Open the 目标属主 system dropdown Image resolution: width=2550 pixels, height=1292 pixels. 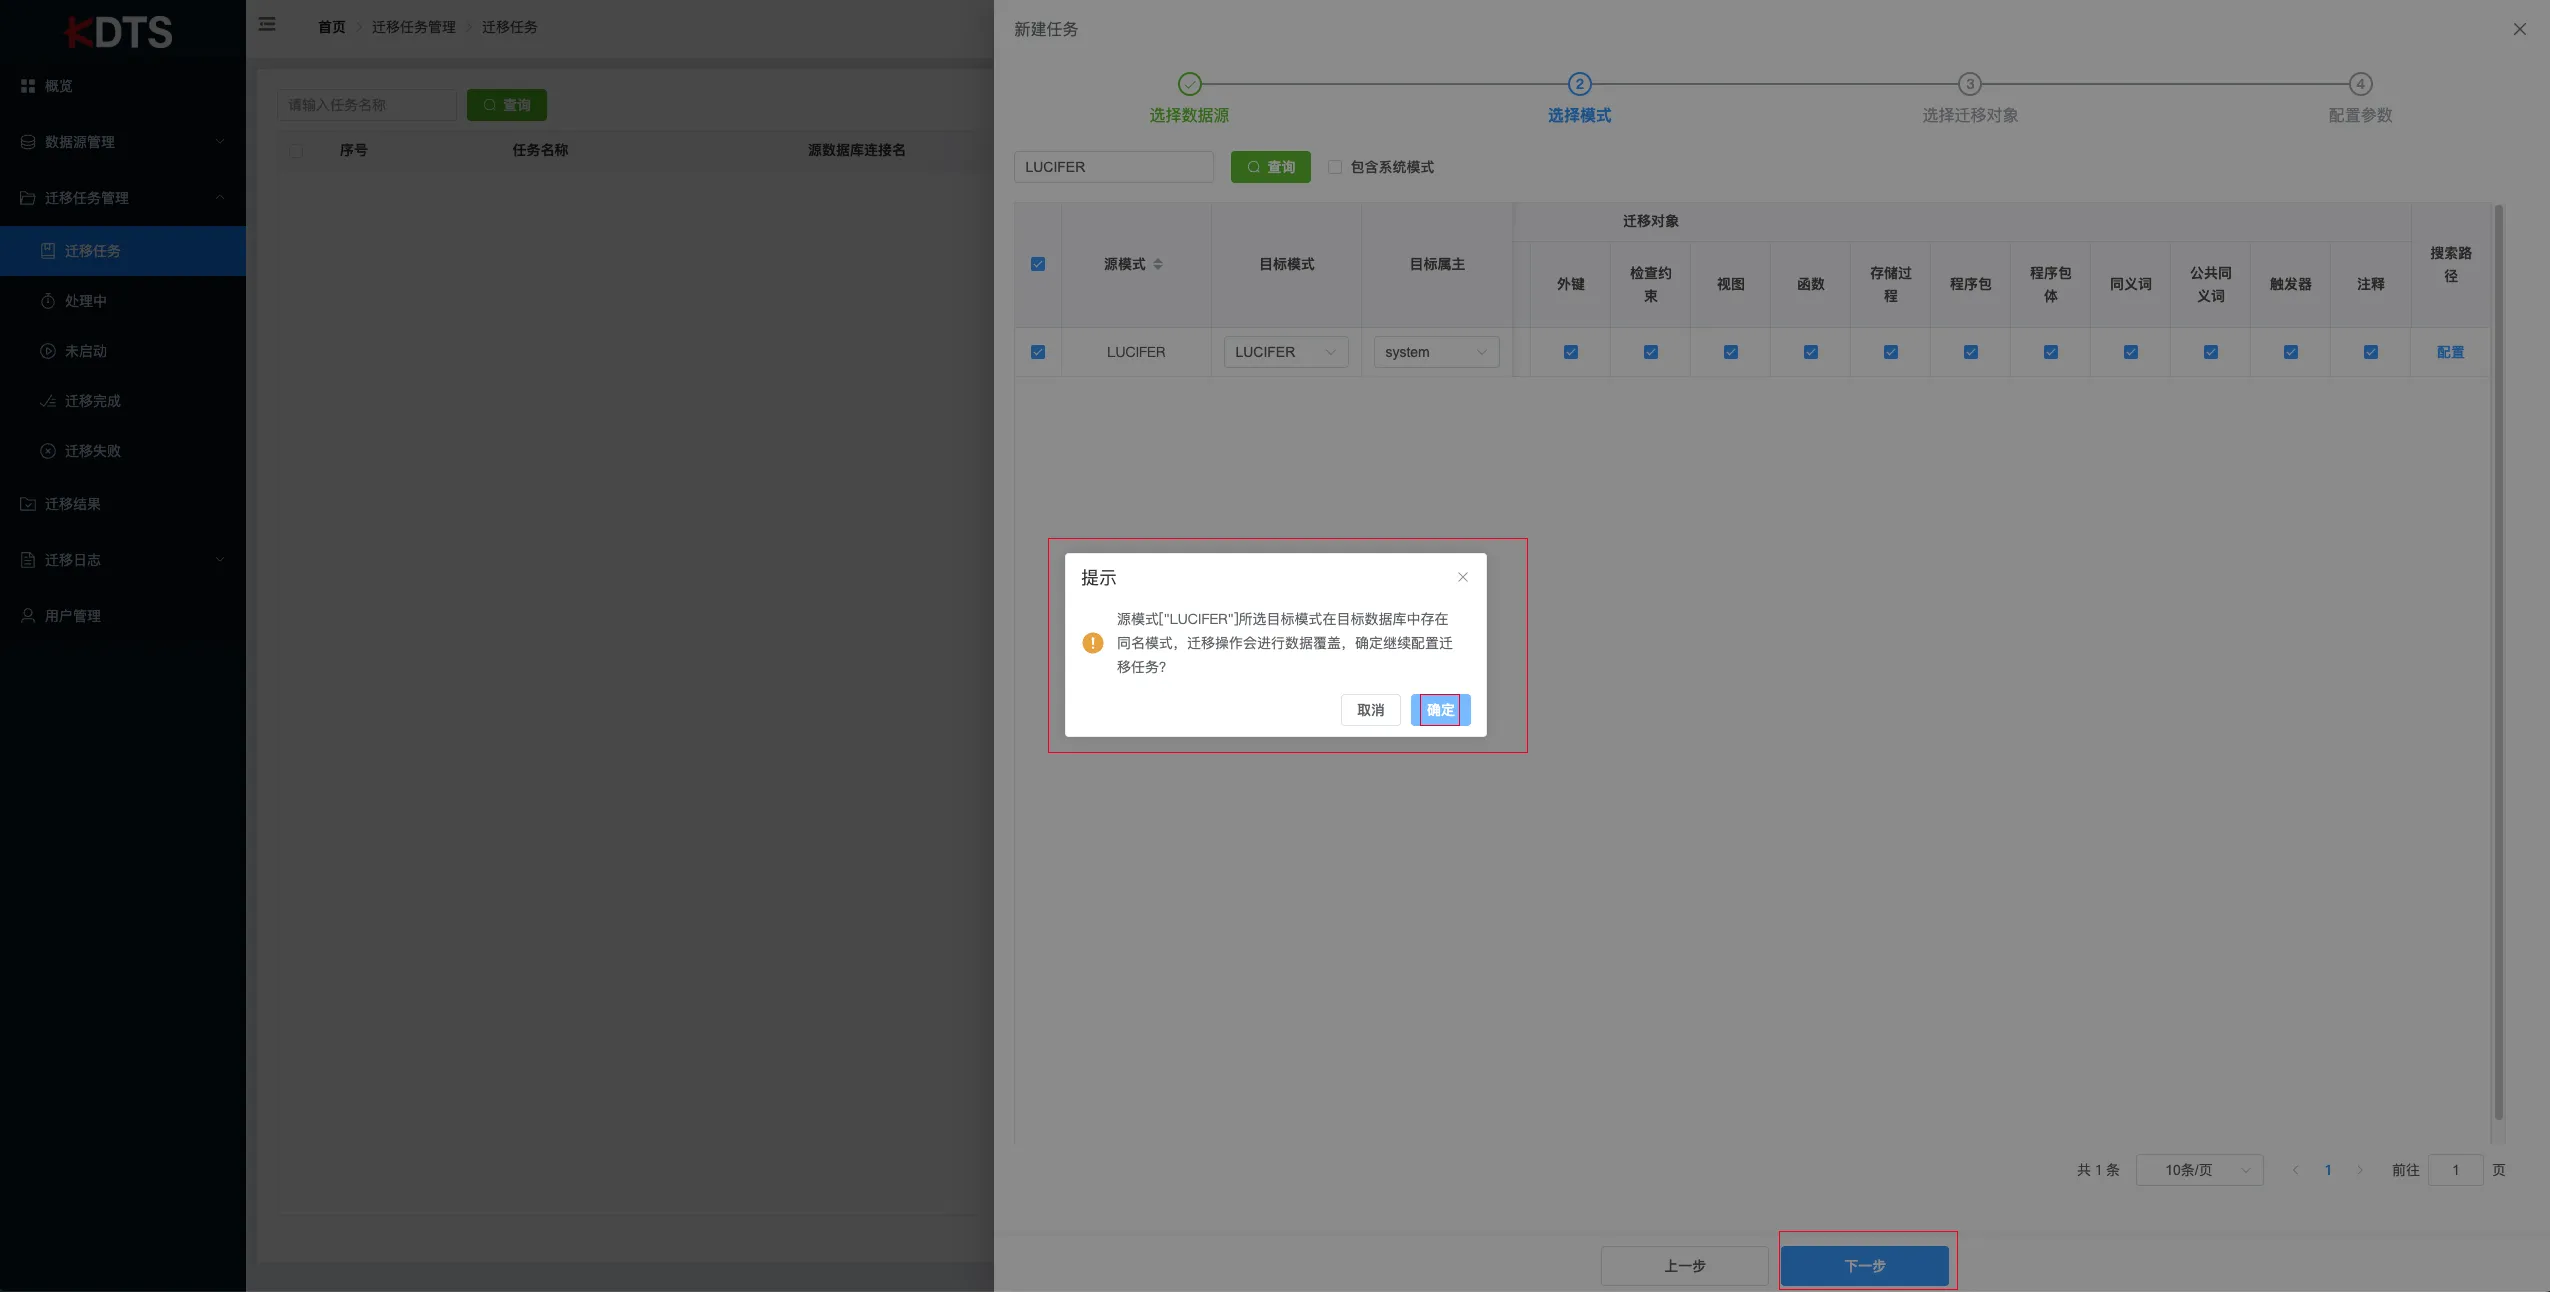coord(1434,352)
